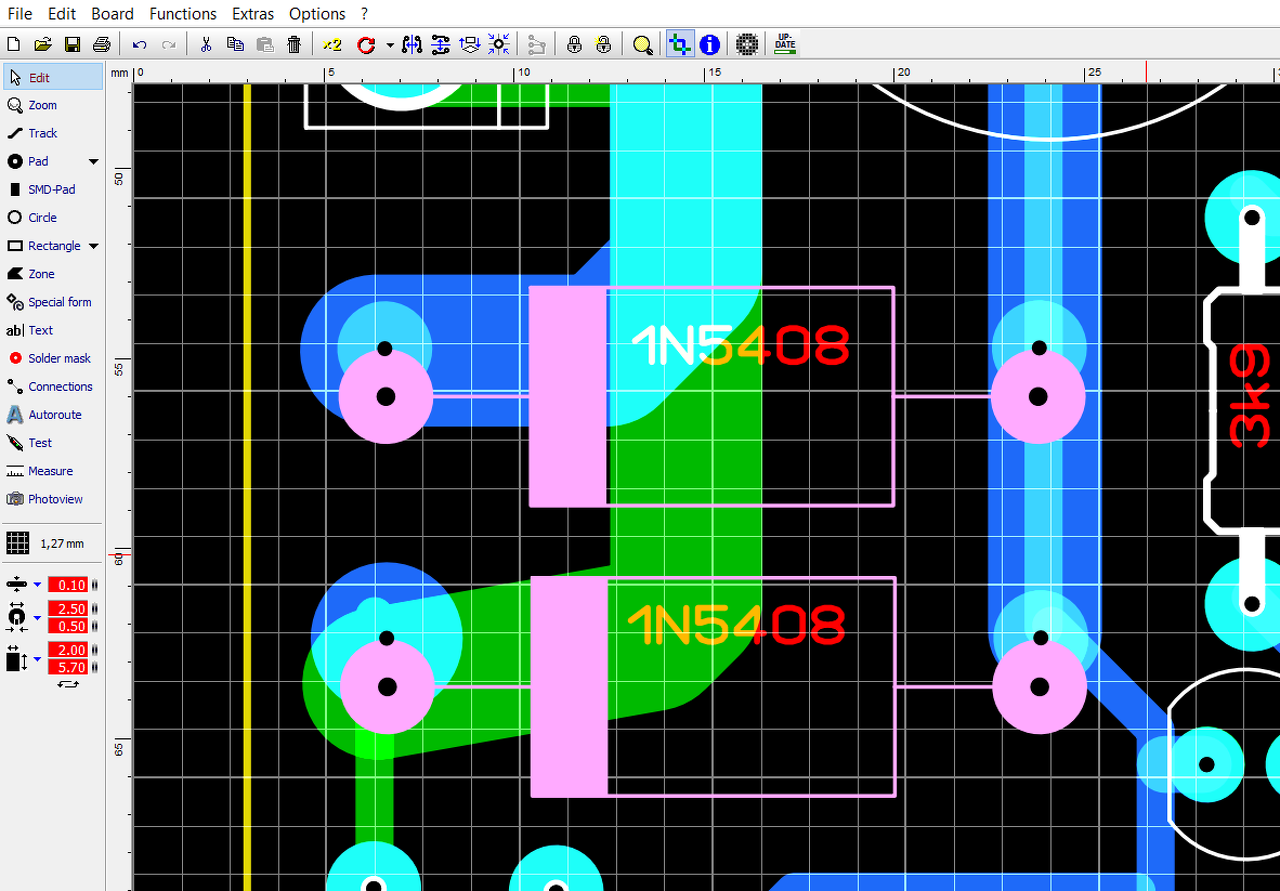Click the UPDATE toolbar button

785,44
